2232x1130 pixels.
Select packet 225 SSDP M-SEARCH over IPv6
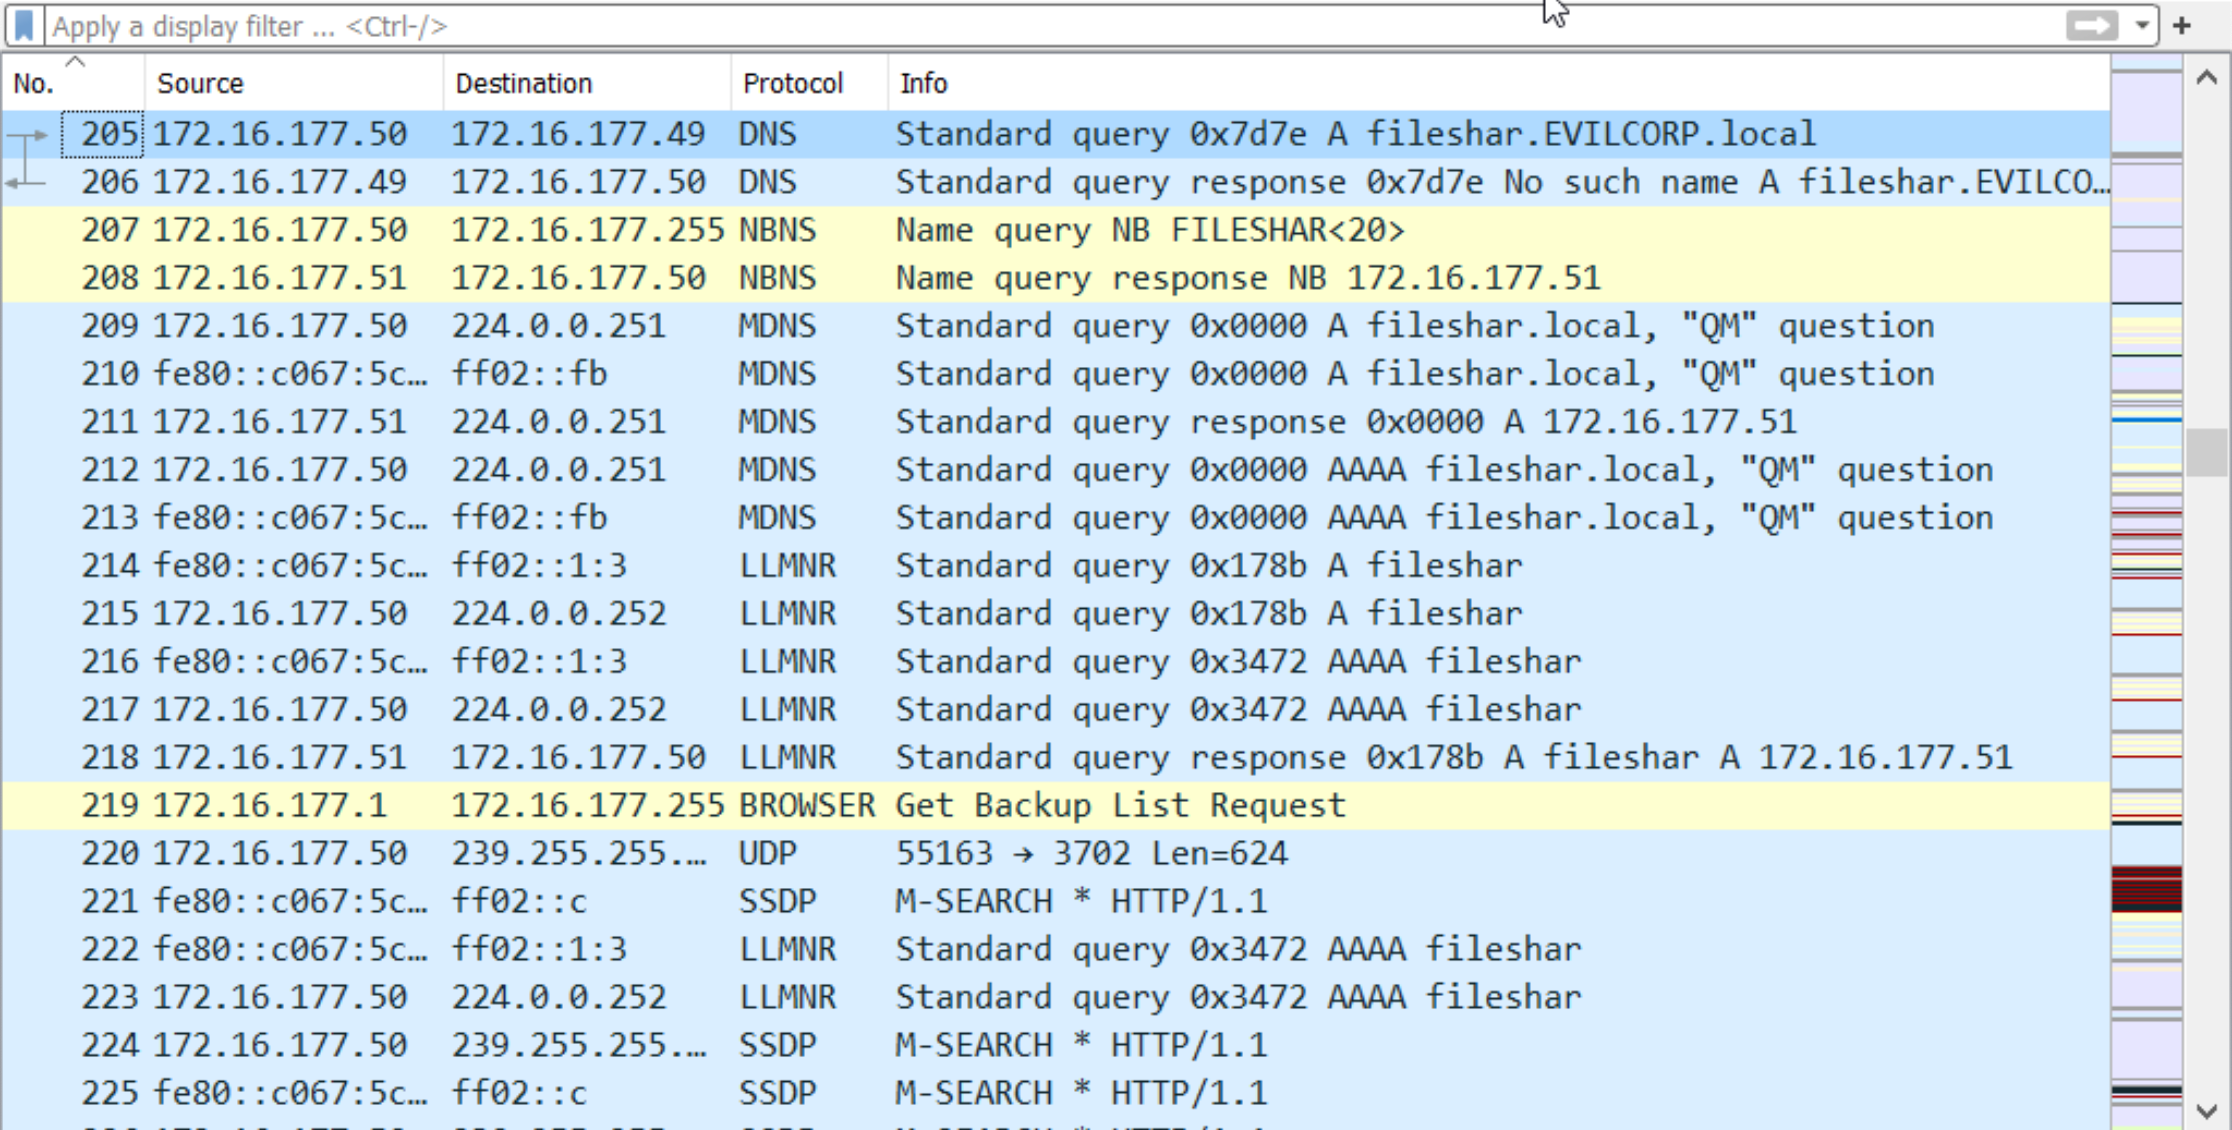(1056, 1094)
